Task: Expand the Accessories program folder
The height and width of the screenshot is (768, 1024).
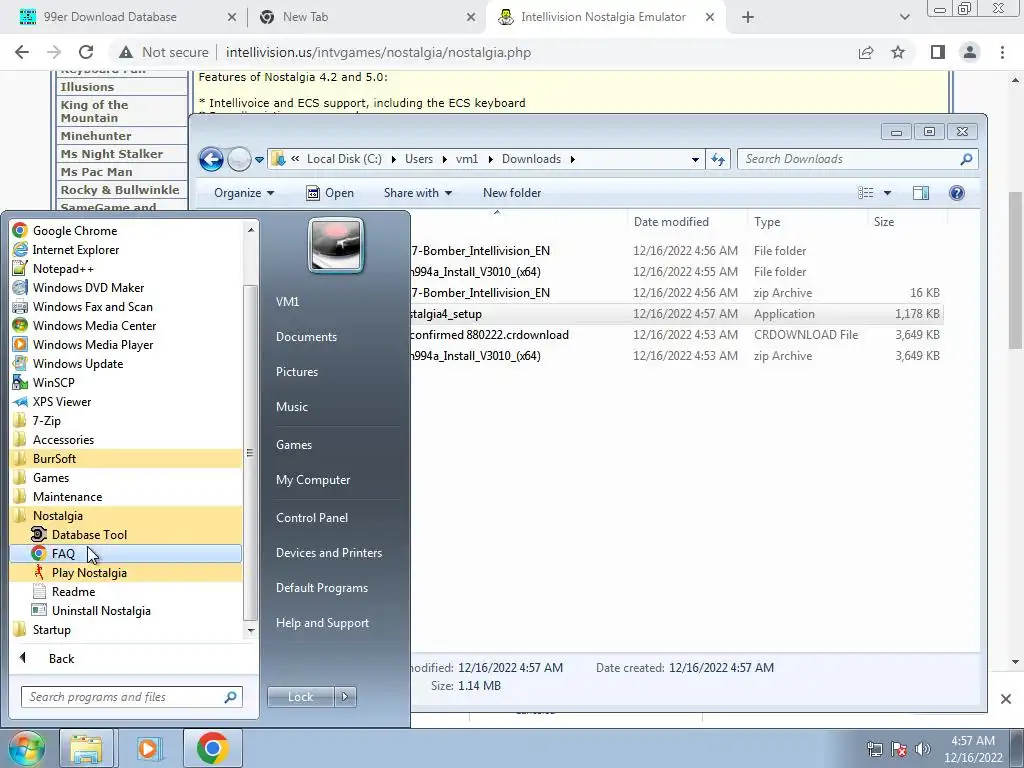Action: click(126, 440)
